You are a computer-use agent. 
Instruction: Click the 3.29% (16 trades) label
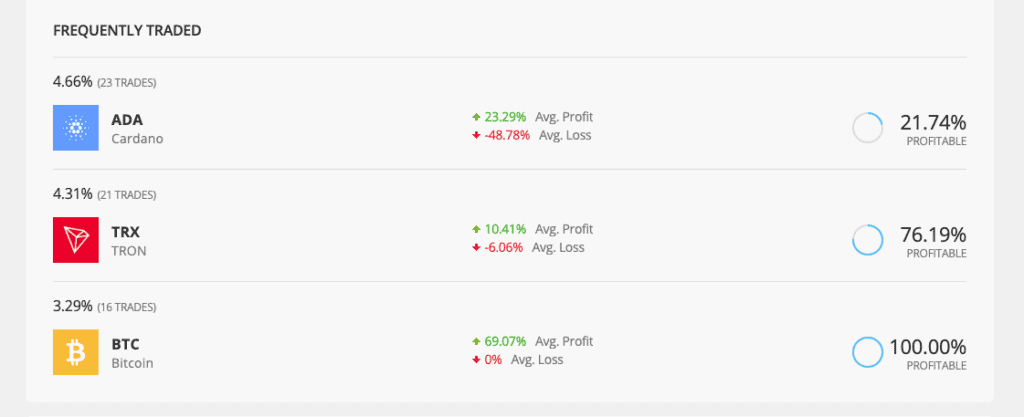(104, 305)
